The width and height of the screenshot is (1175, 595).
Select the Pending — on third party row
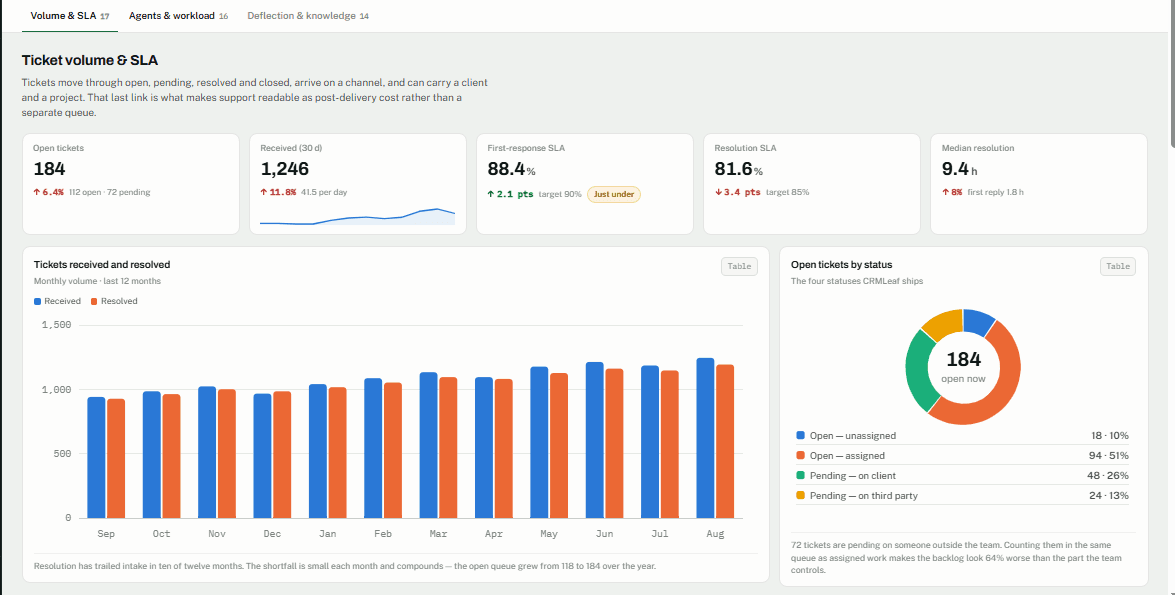click(x=963, y=495)
